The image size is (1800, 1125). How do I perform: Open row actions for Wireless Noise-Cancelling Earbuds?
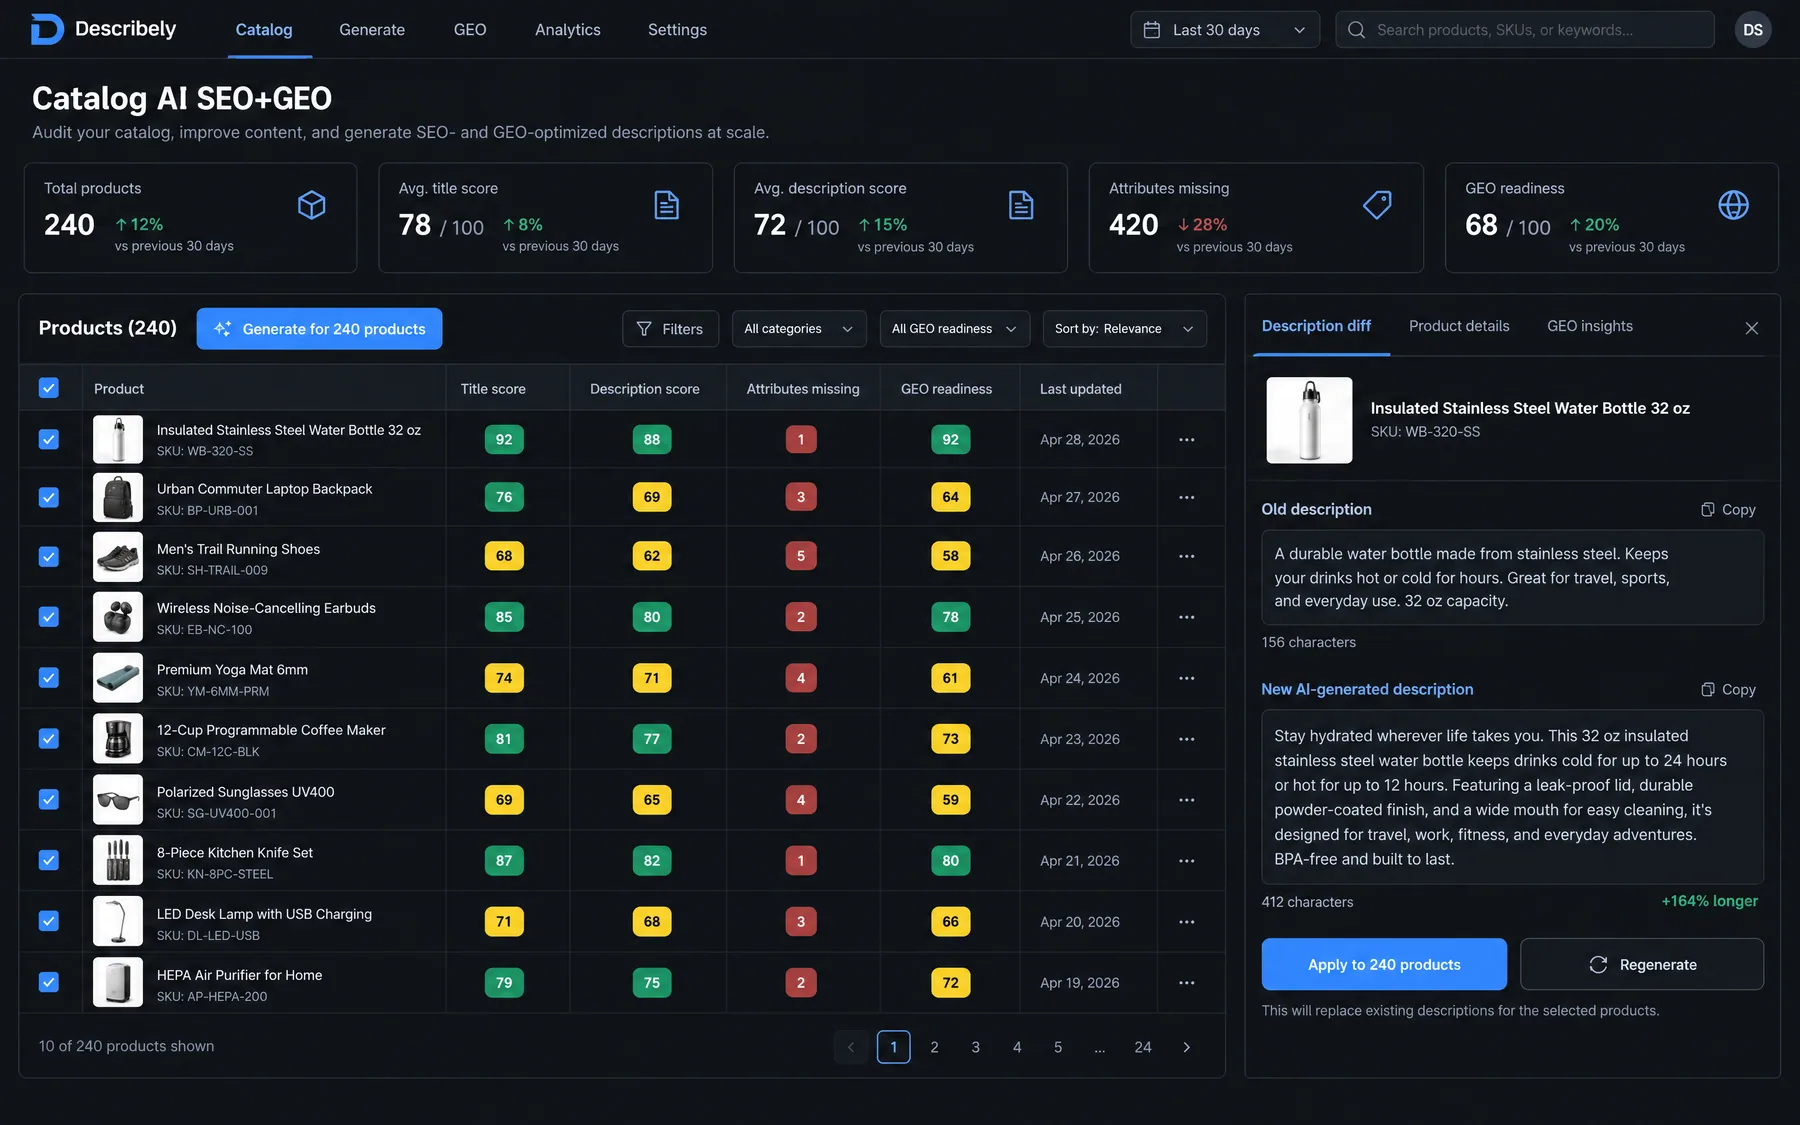pyautogui.click(x=1186, y=617)
